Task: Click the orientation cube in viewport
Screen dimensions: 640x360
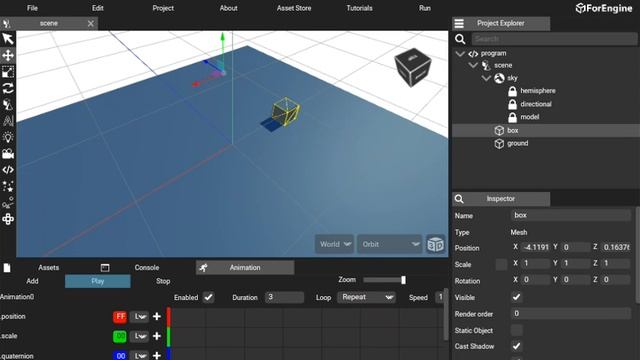Action: pos(413,67)
